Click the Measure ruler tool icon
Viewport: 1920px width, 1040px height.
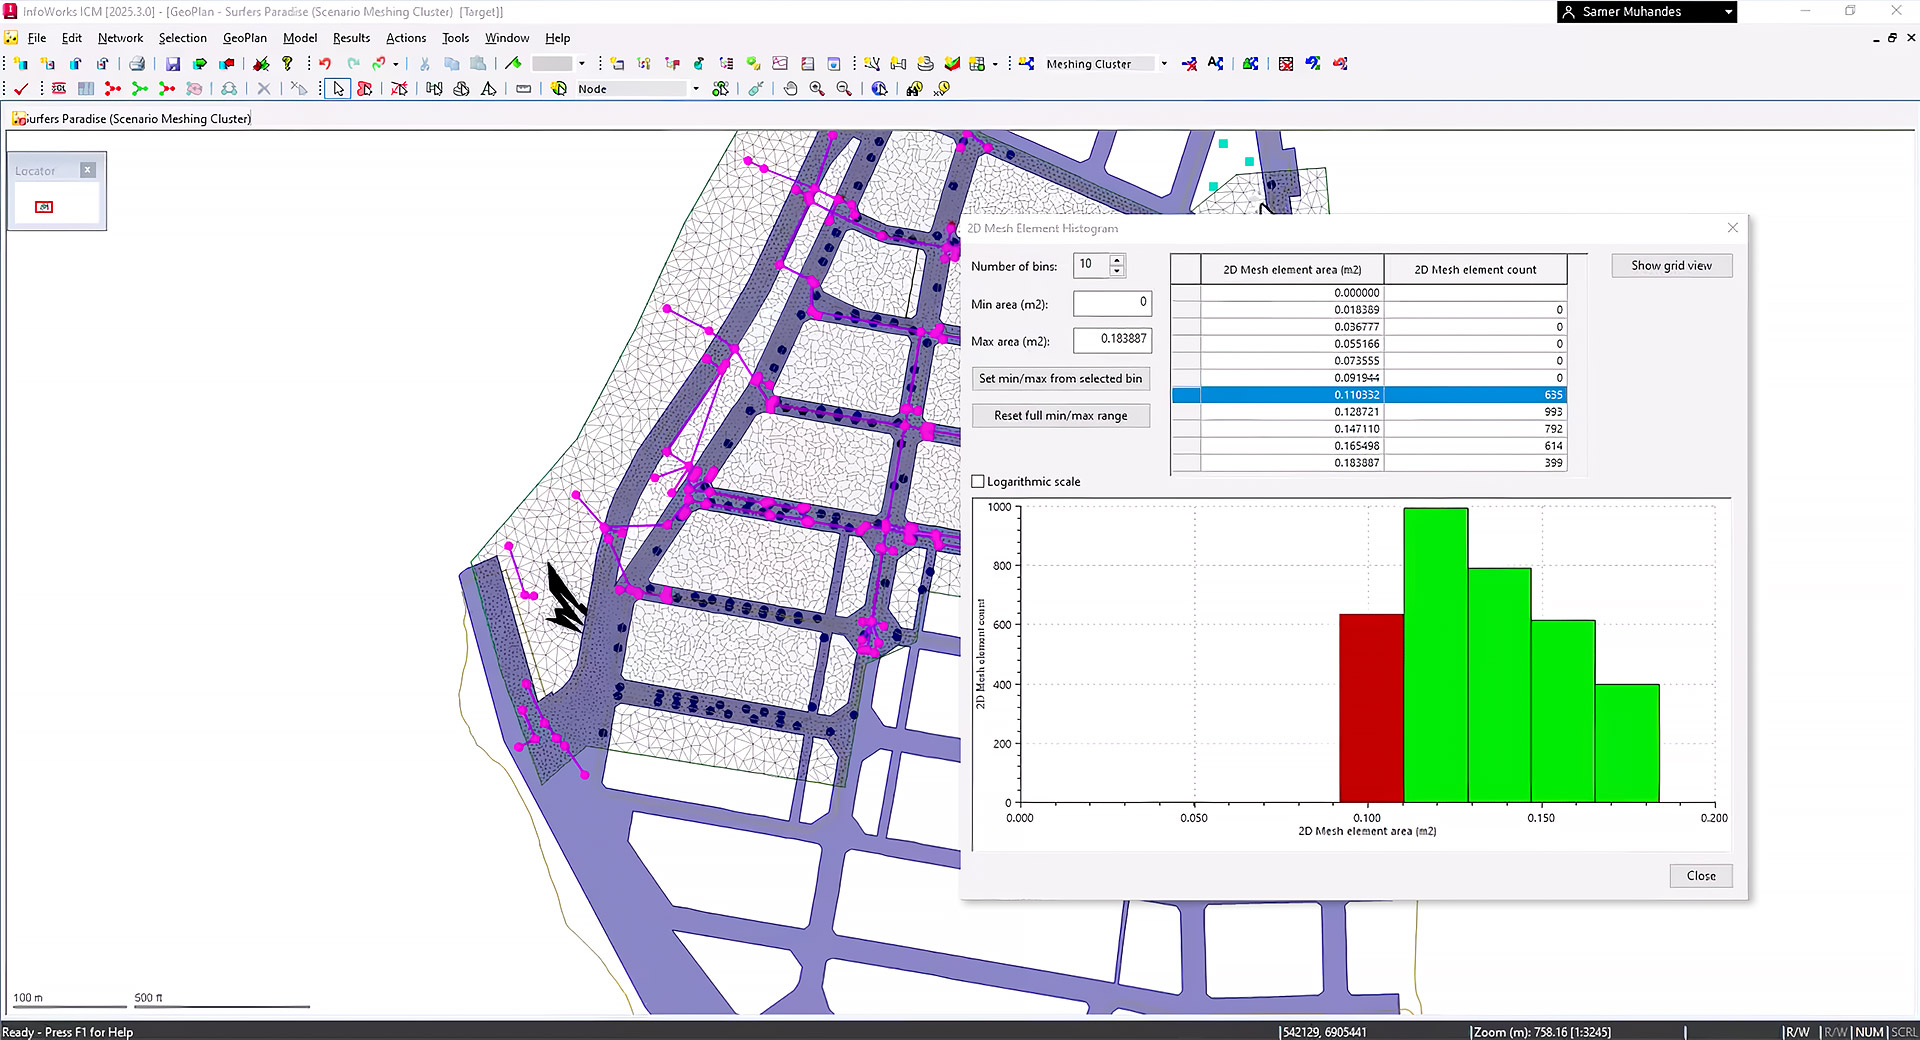tap(523, 89)
